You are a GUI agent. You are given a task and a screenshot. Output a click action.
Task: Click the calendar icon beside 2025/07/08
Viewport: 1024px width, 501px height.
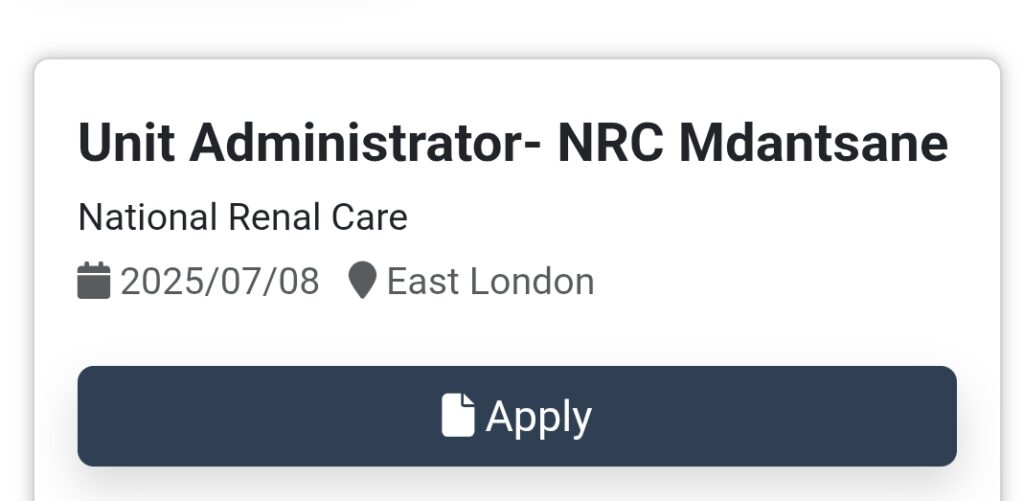point(93,281)
